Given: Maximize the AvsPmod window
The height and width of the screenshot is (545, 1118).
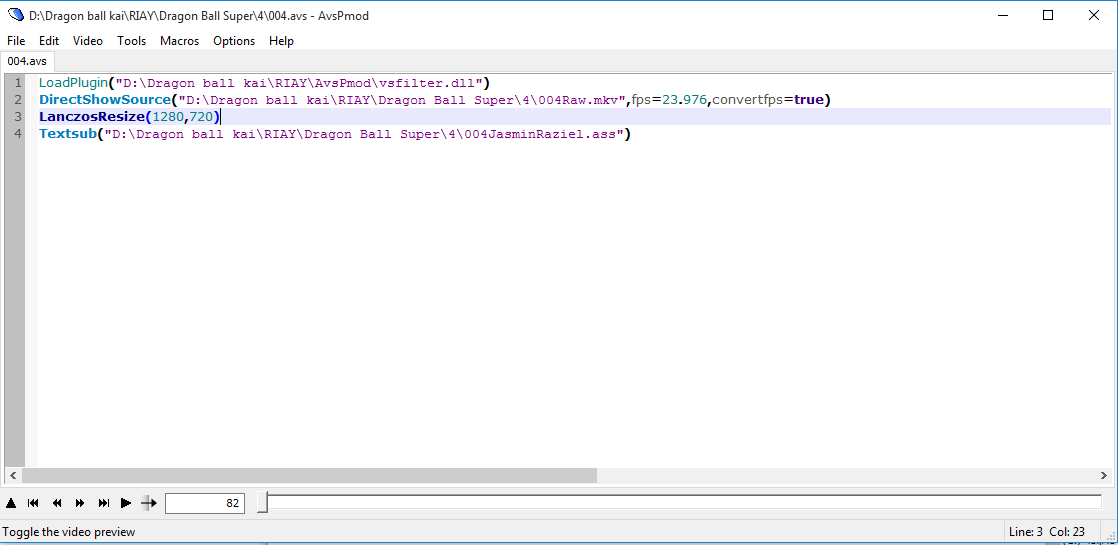Looking at the screenshot, I should [1048, 15].
